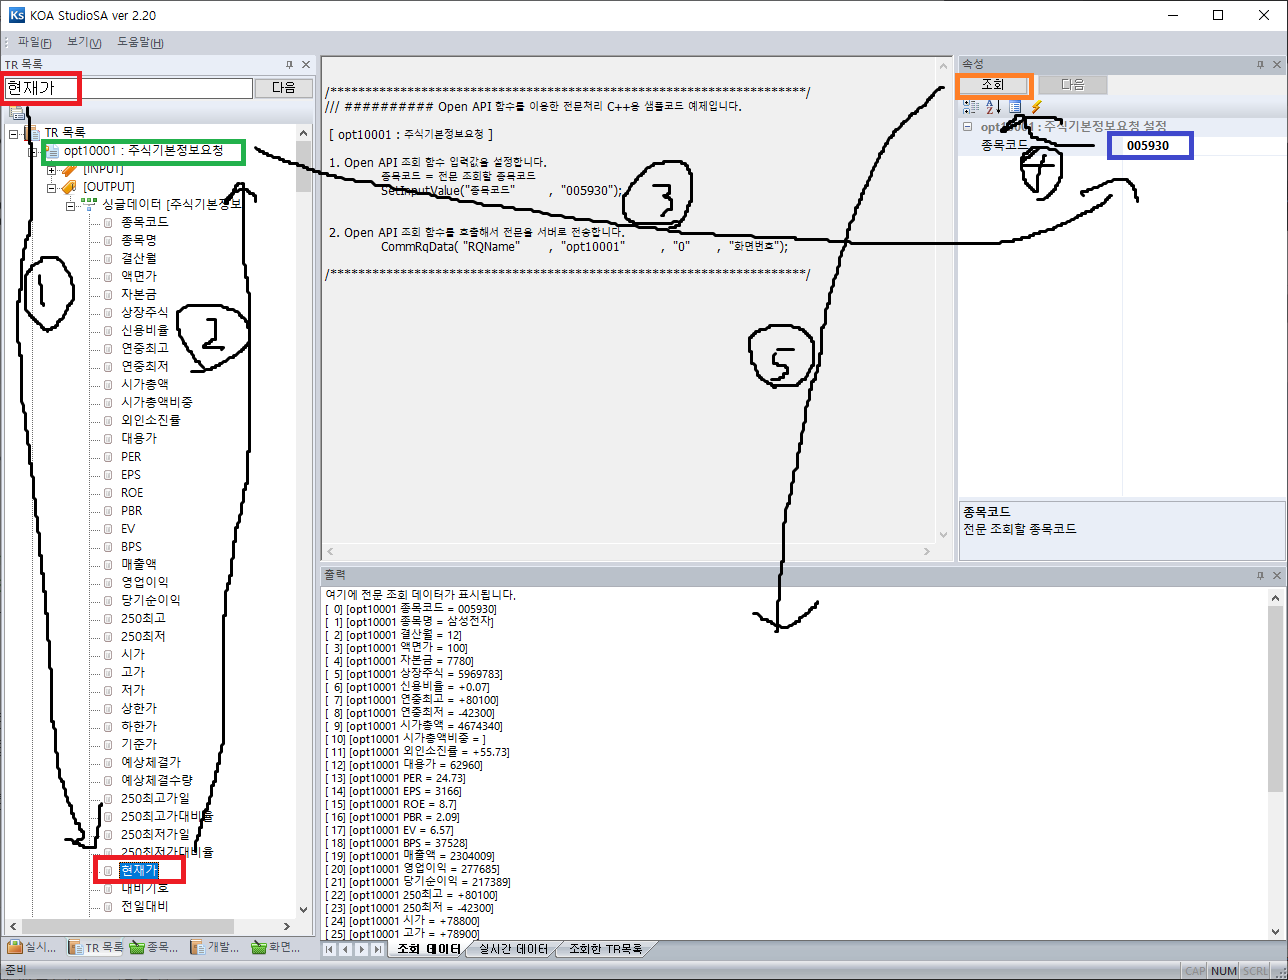Click the 조회 button in the properties panel
The image size is (1288, 980).
tap(994, 84)
